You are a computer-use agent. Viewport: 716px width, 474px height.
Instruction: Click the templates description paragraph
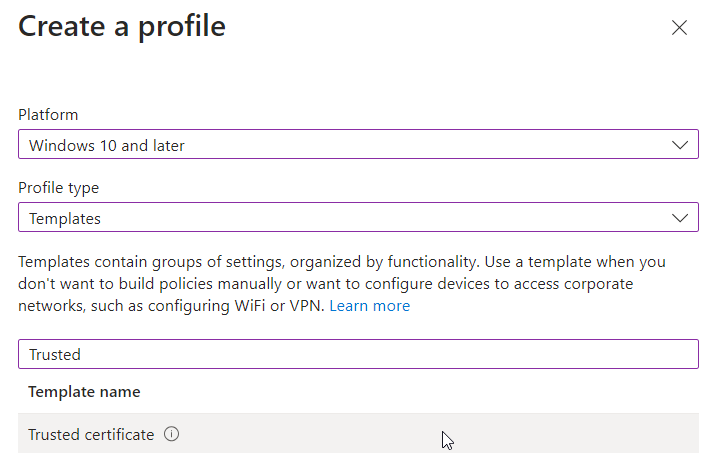coord(340,284)
